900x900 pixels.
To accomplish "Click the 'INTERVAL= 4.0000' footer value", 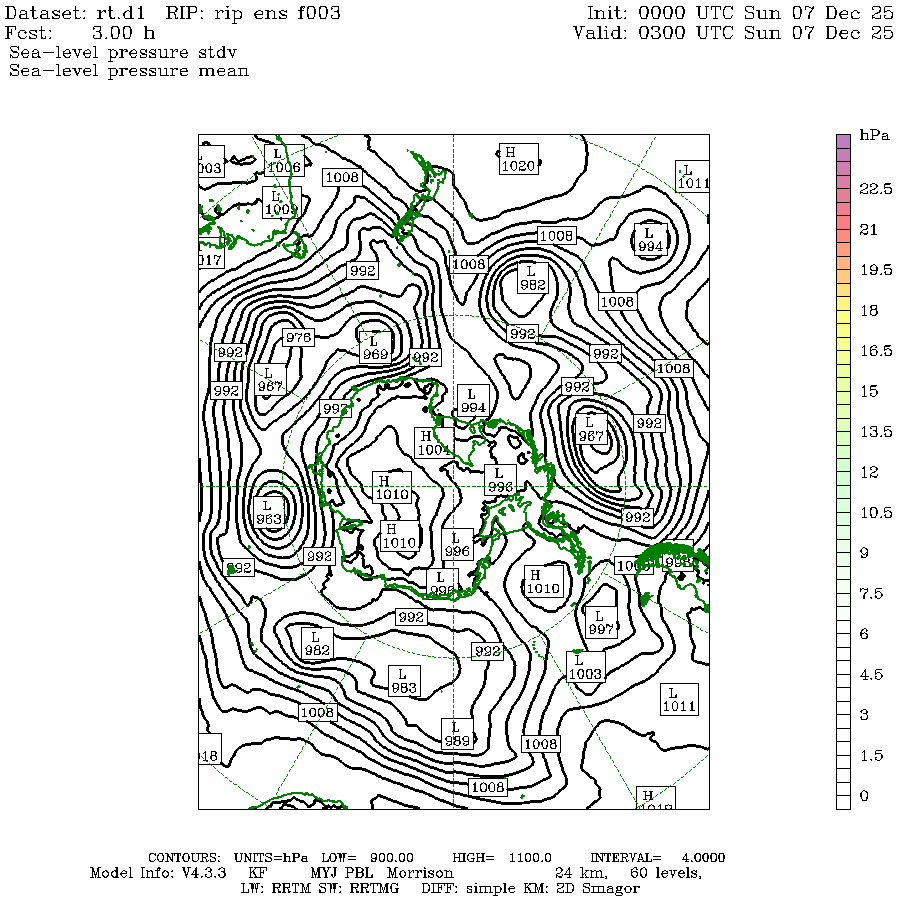I will coord(658,858).
